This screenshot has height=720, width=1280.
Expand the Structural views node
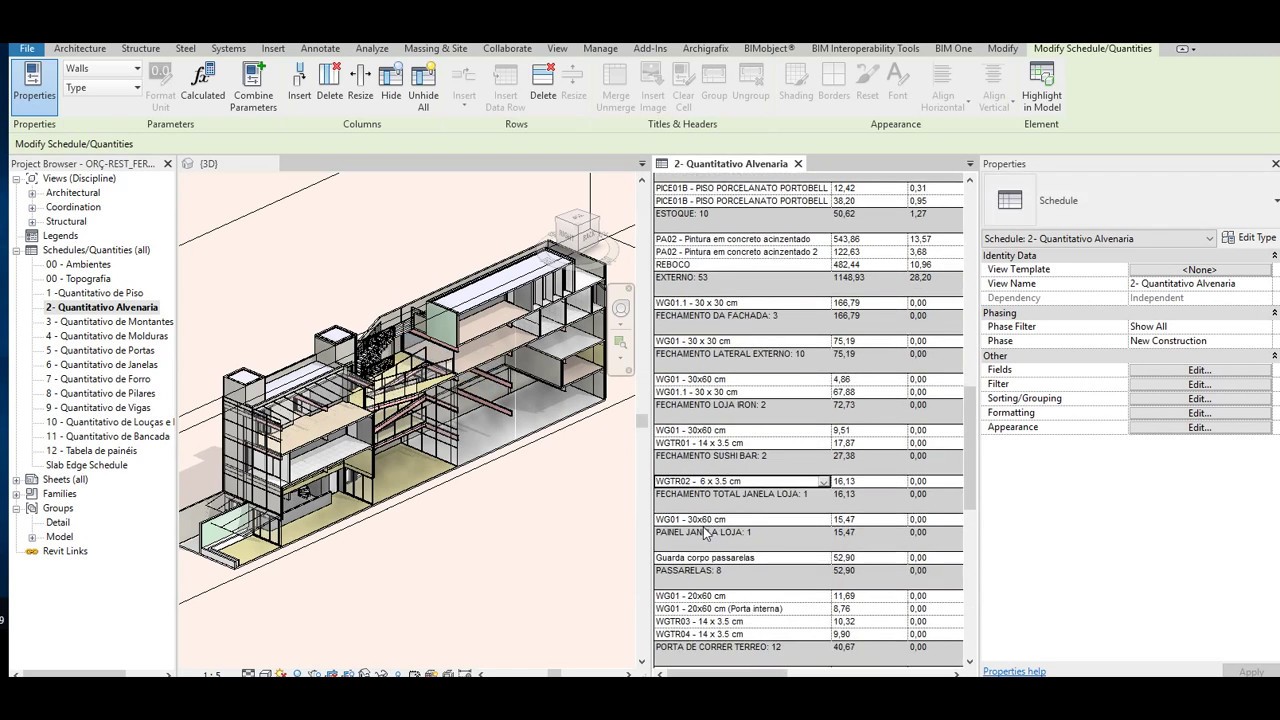(x=32, y=221)
